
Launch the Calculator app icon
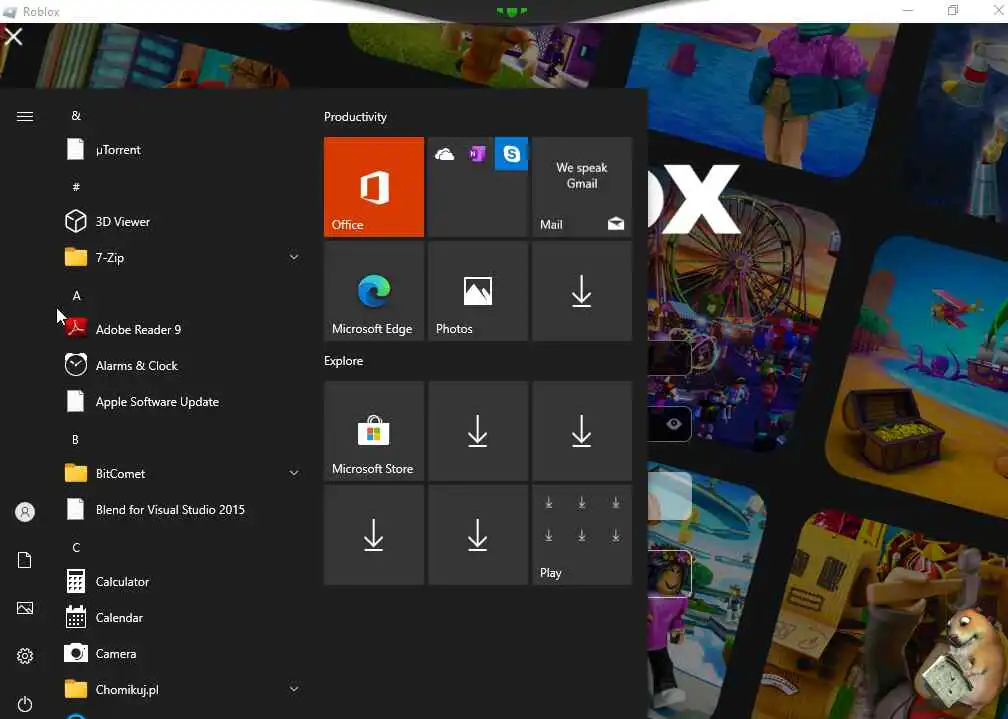point(76,581)
